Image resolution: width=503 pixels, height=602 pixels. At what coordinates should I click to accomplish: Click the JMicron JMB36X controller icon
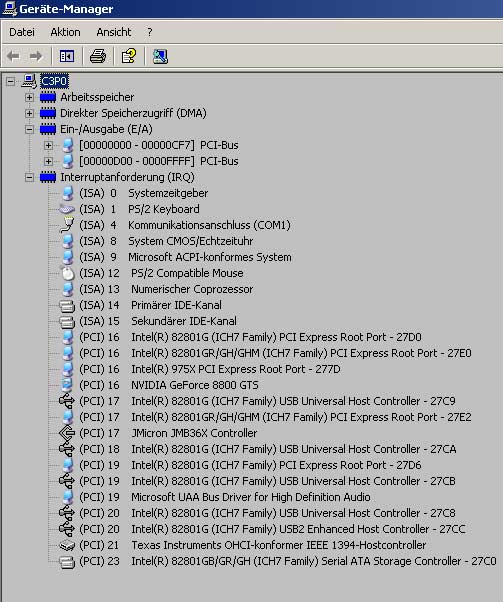[x=67, y=433]
